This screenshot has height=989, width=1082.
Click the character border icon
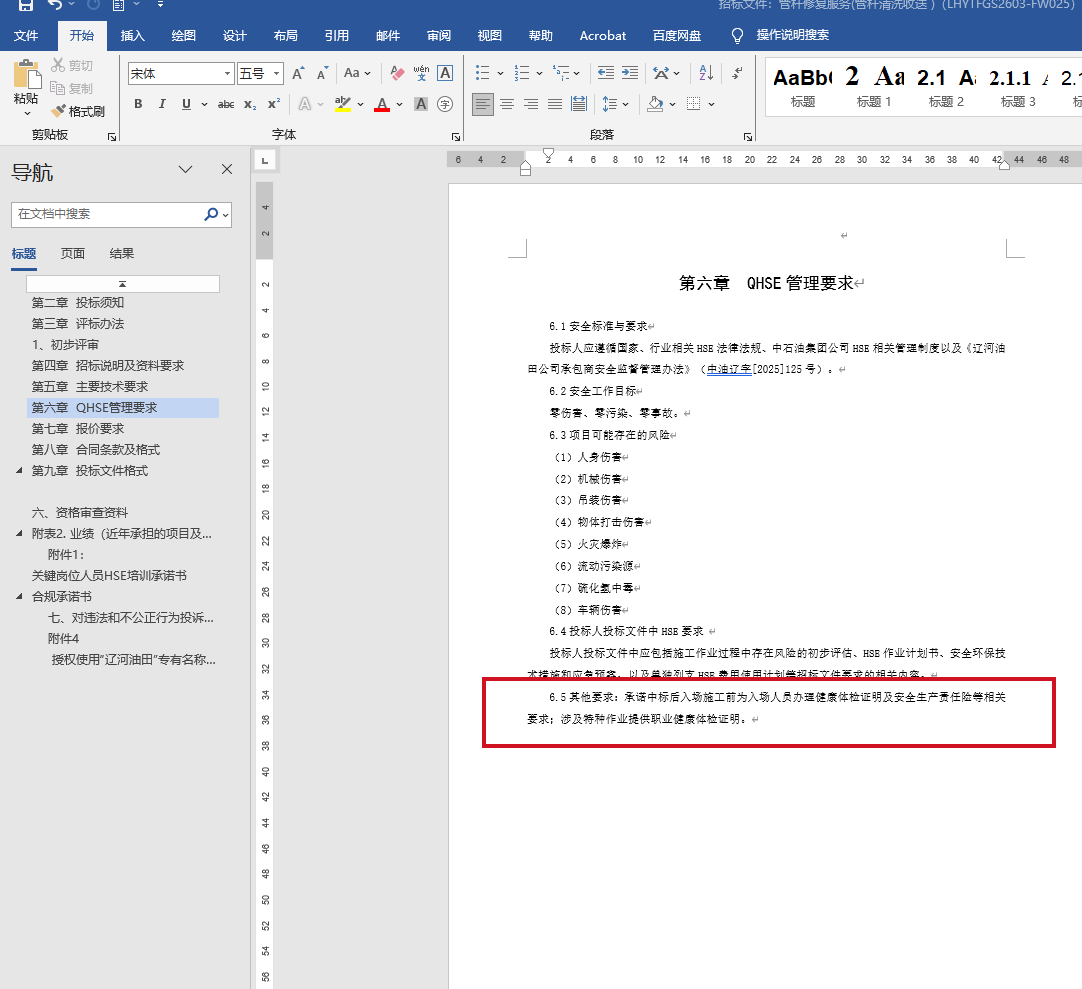445,73
